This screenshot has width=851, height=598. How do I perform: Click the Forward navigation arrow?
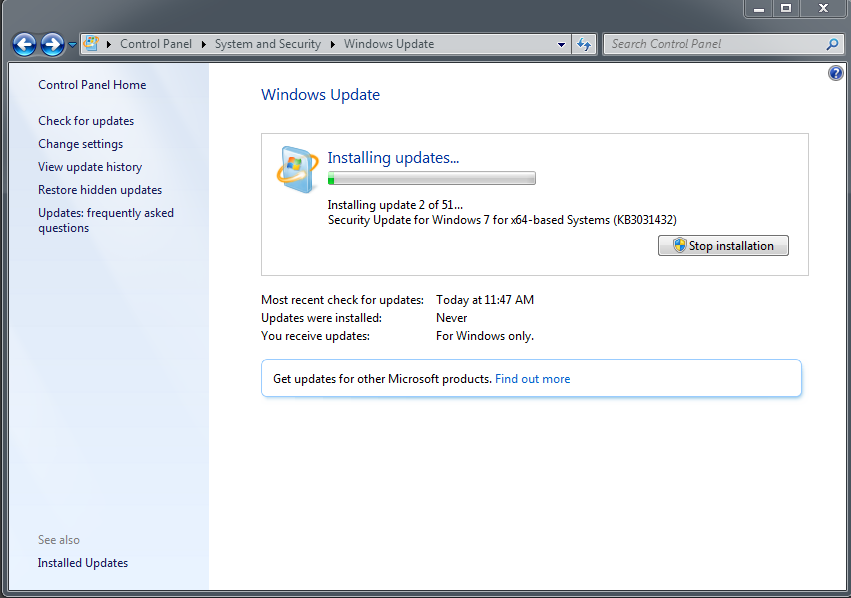click(x=53, y=44)
